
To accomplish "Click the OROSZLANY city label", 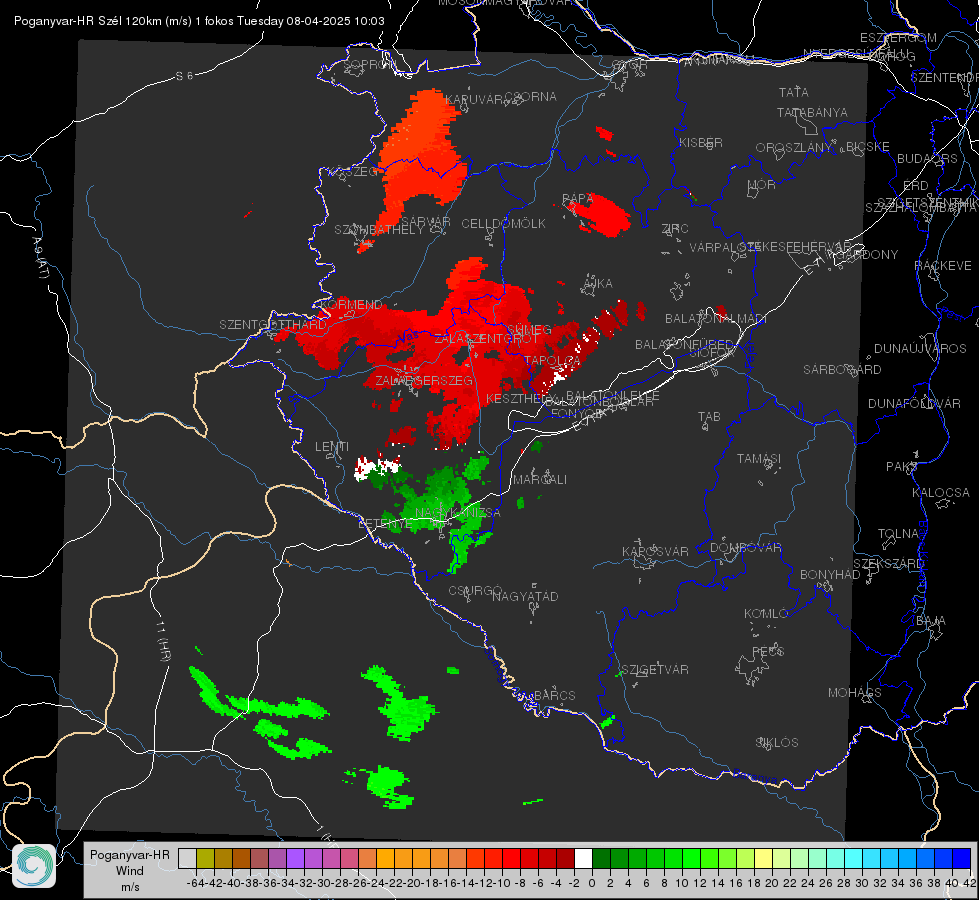I will point(794,148).
